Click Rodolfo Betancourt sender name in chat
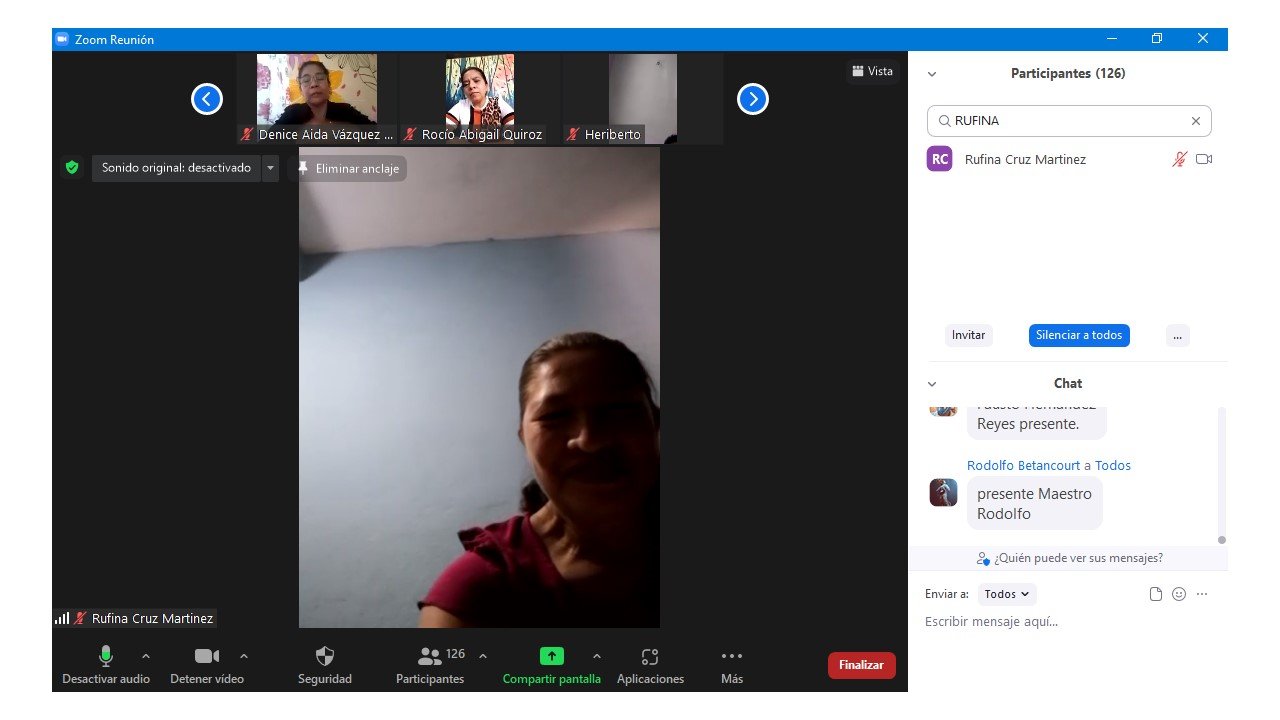 (x=1023, y=465)
